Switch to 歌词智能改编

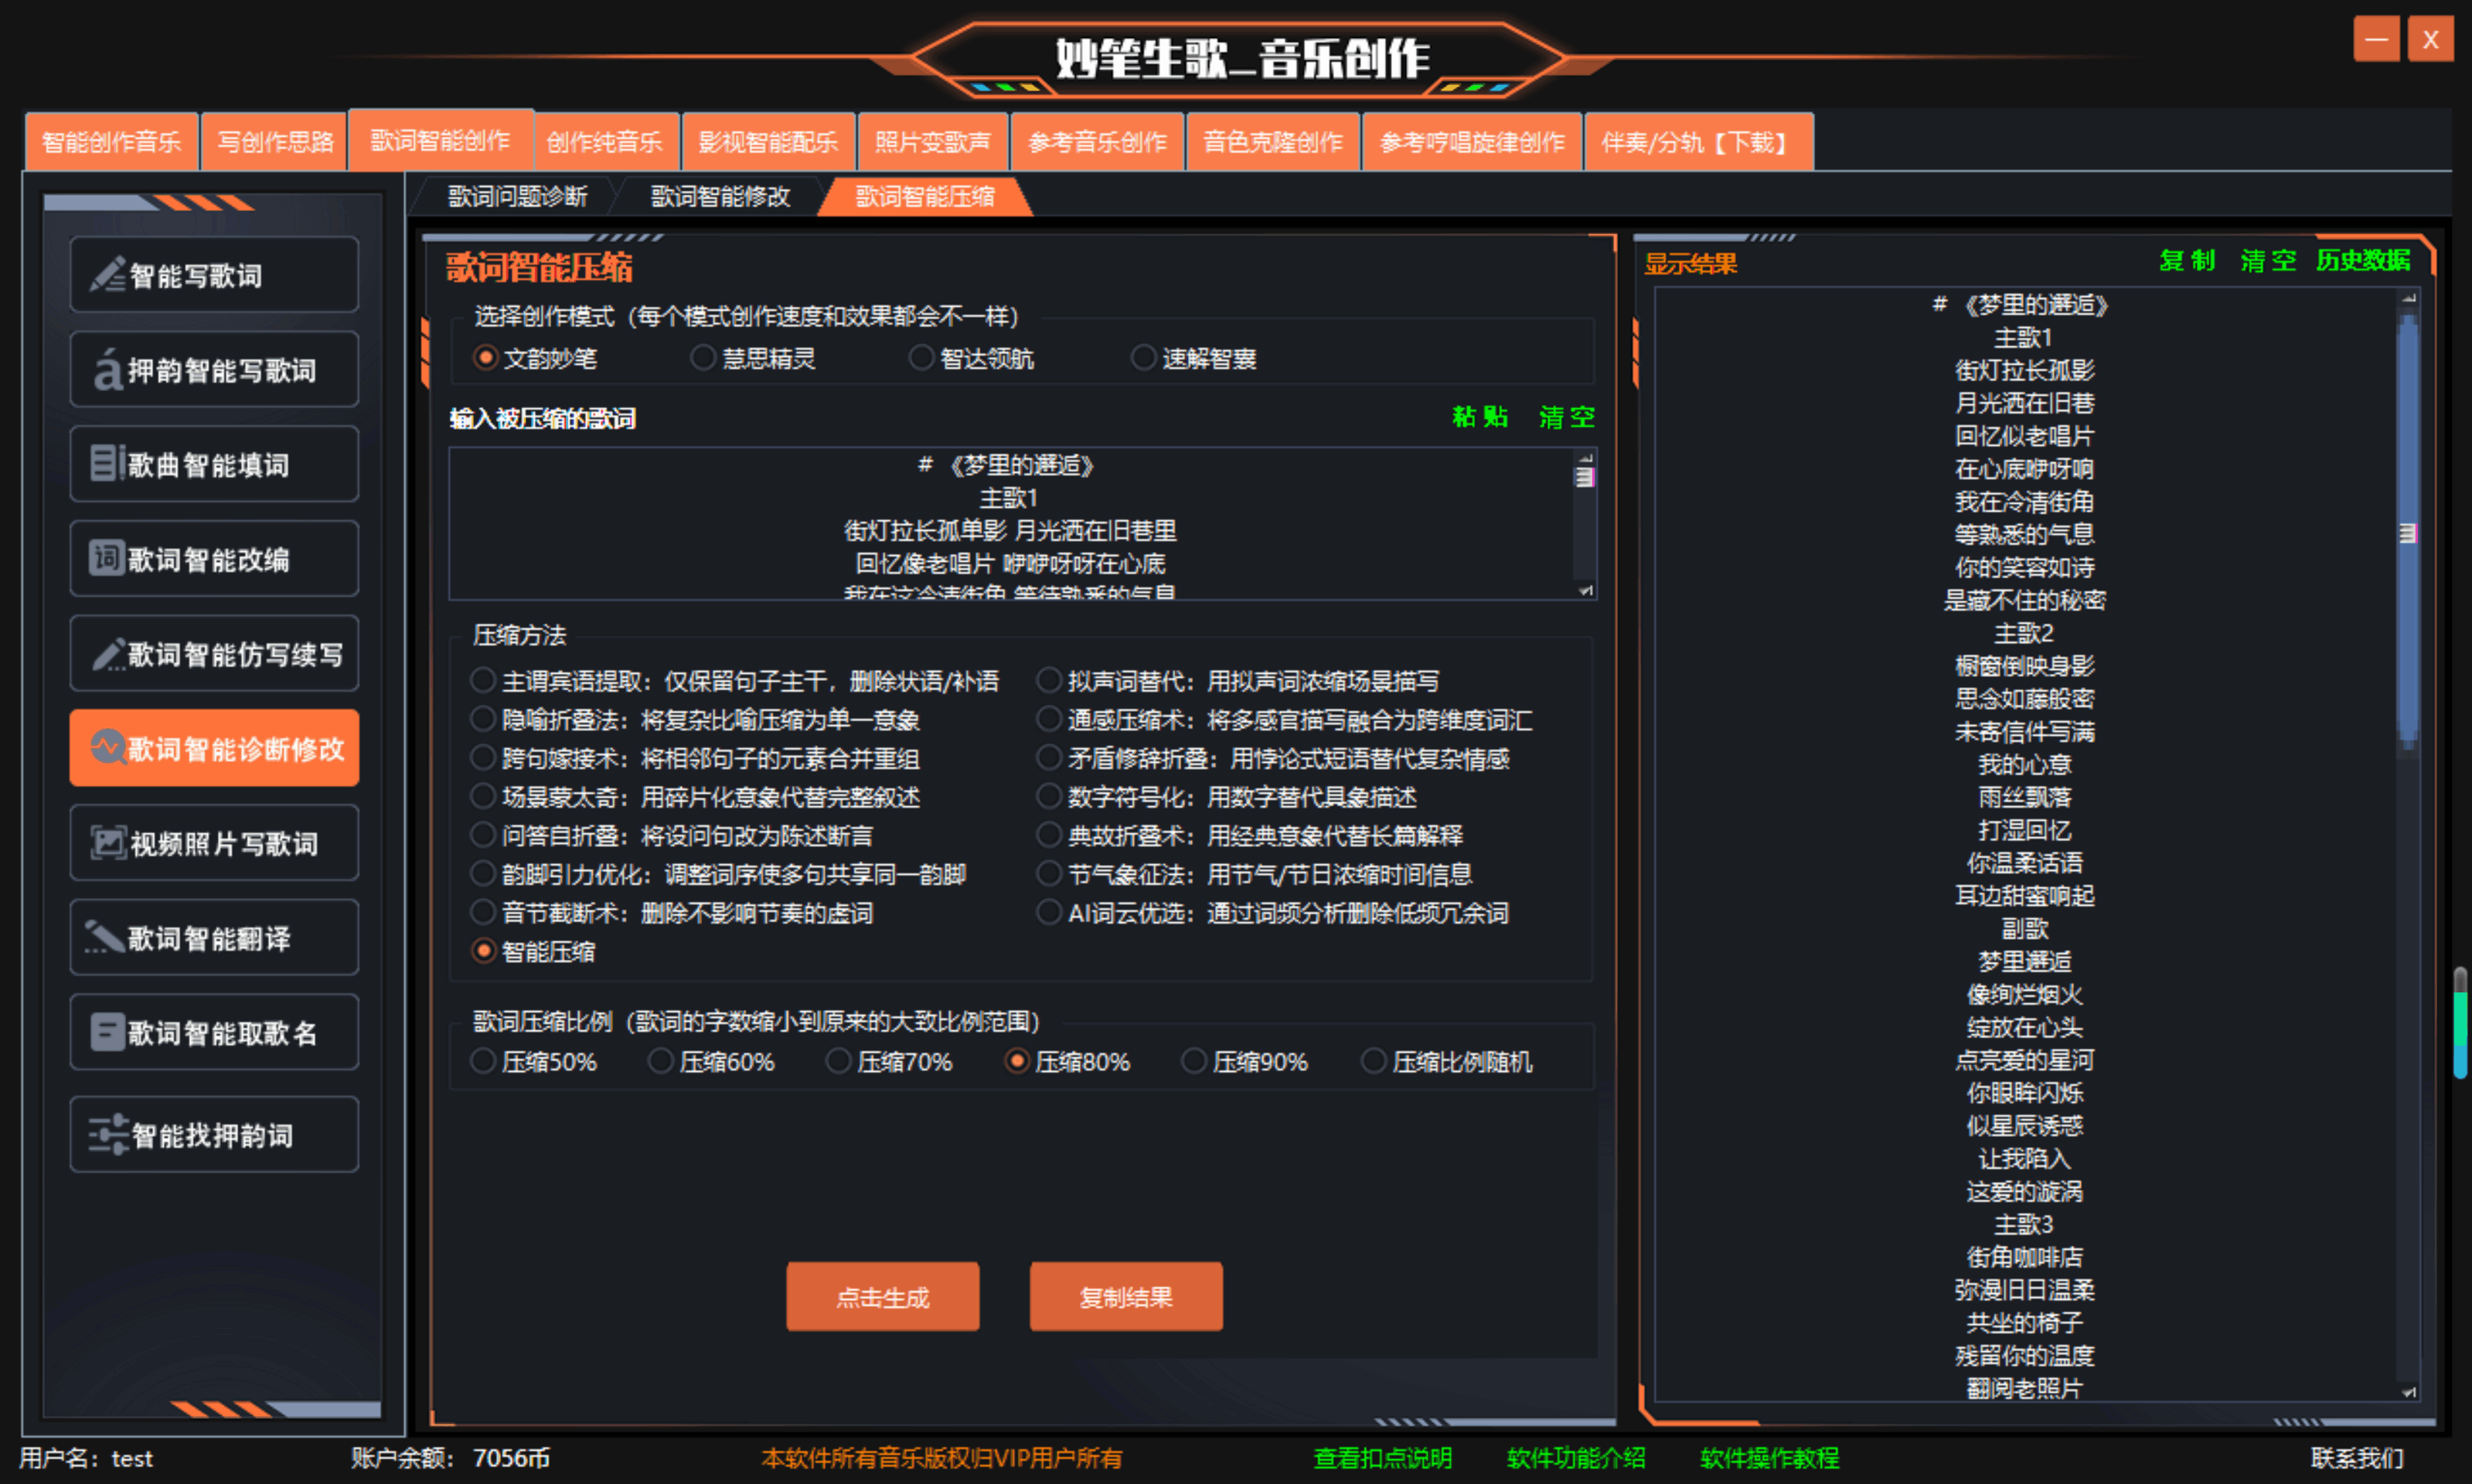(x=213, y=558)
